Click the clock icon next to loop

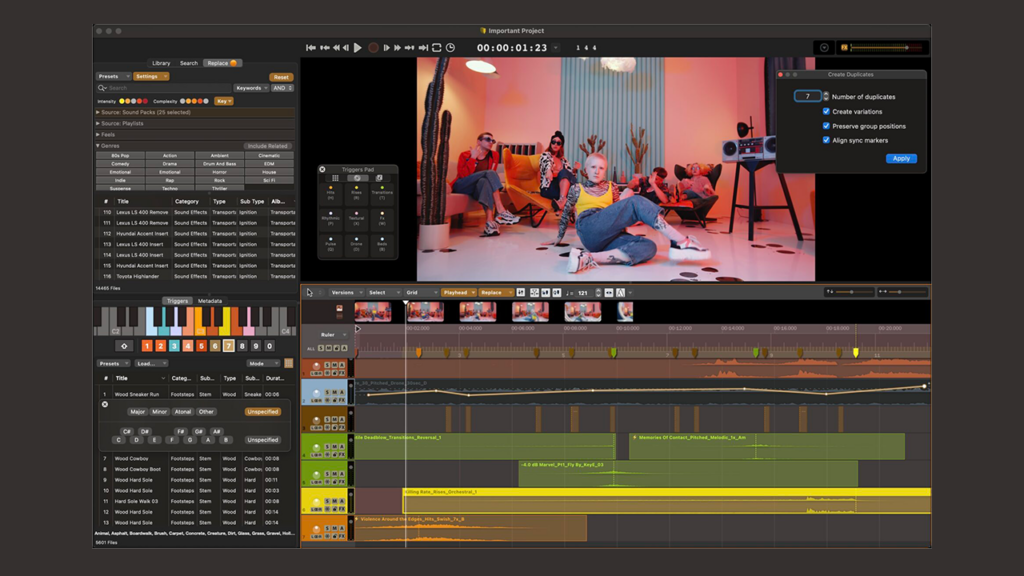(x=451, y=48)
